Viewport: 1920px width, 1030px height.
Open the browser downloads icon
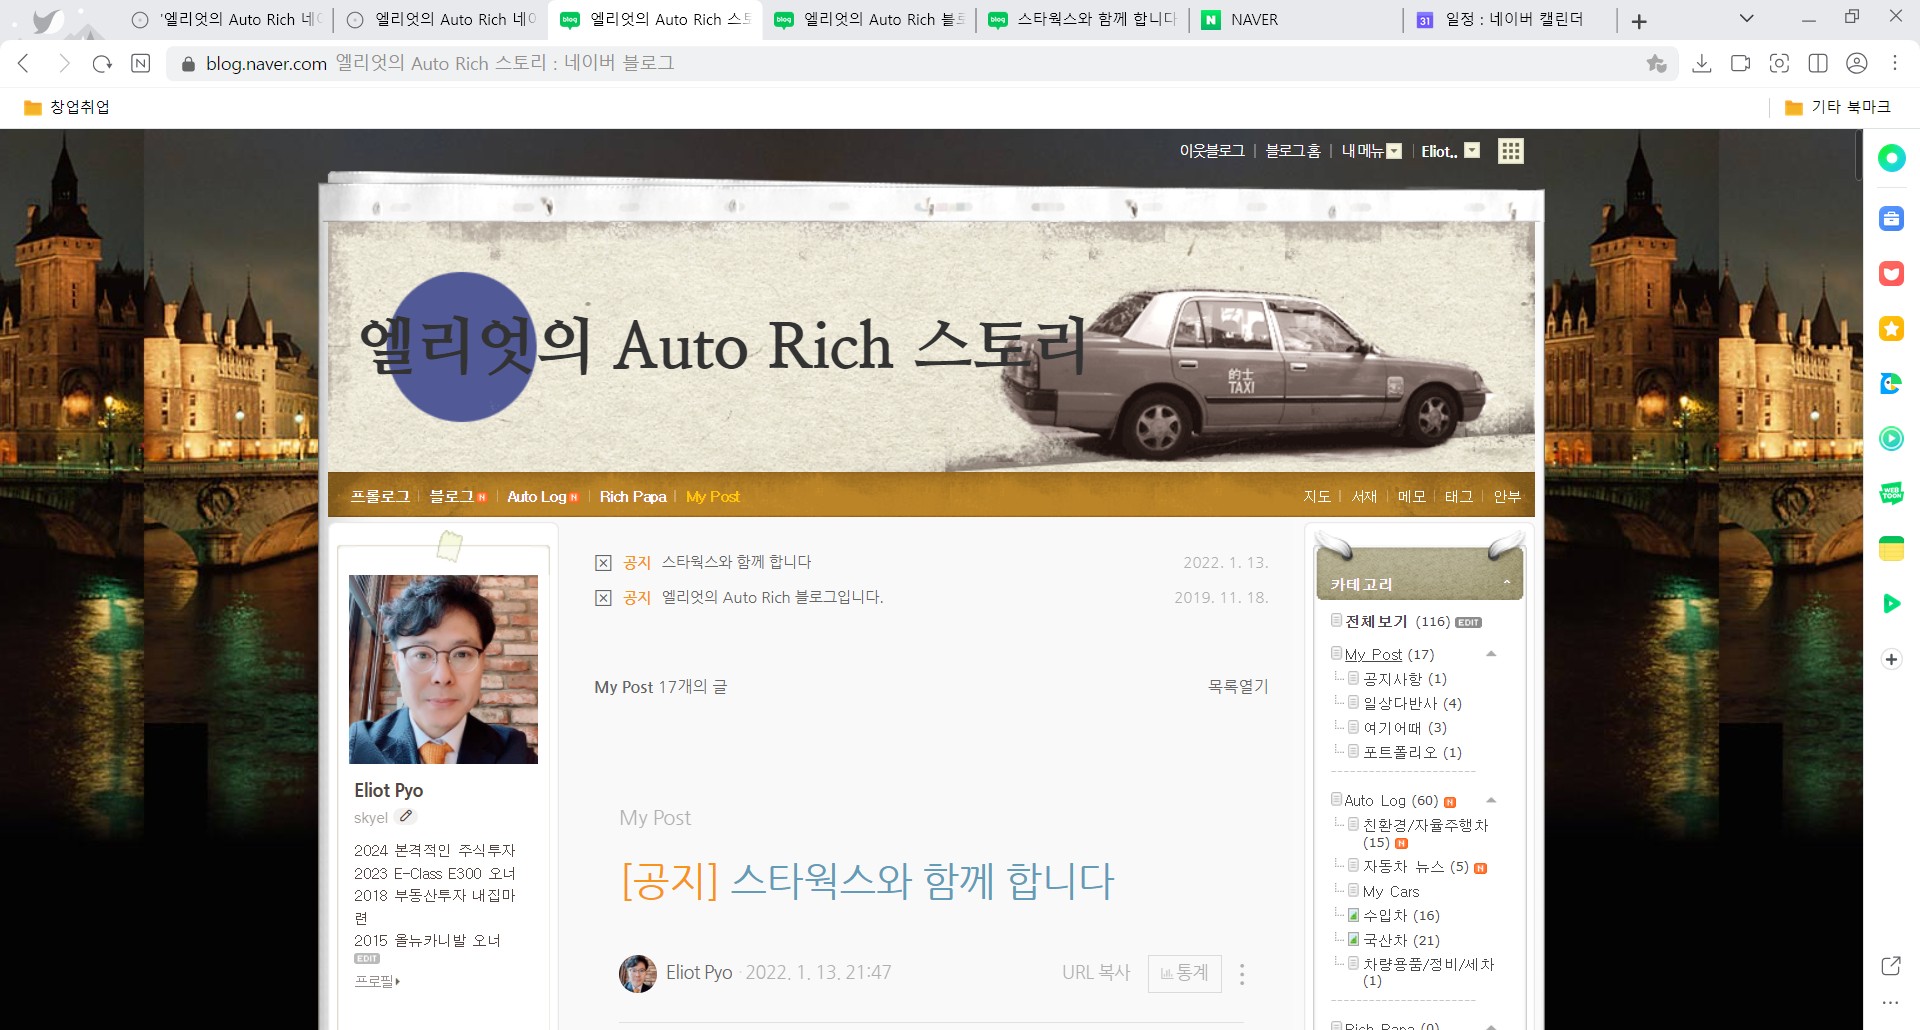[x=1701, y=63]
